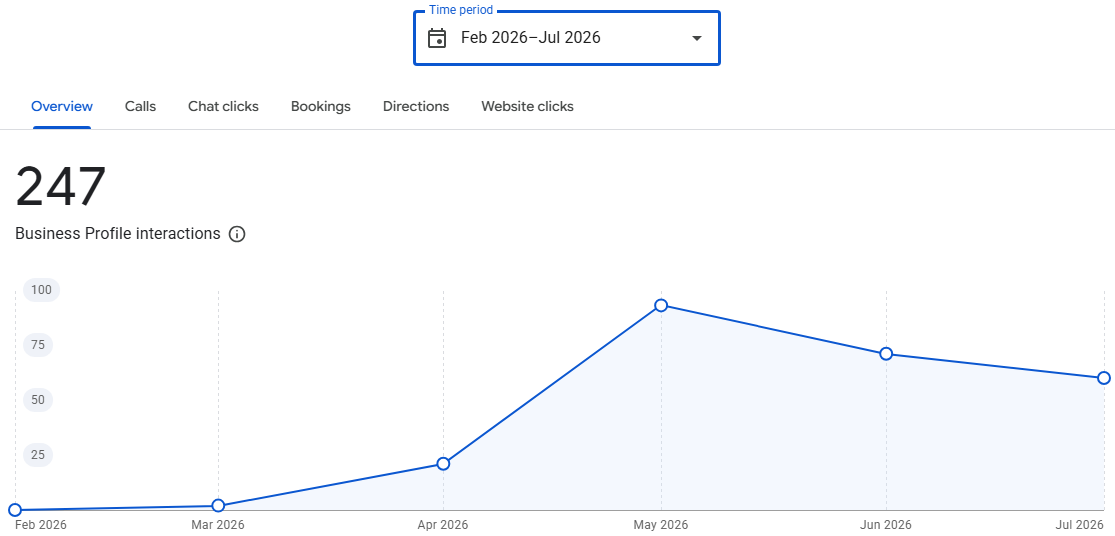Click the Business Profile interactions label
Viewport: 1115px width, 536px height.
click(118, 233)
